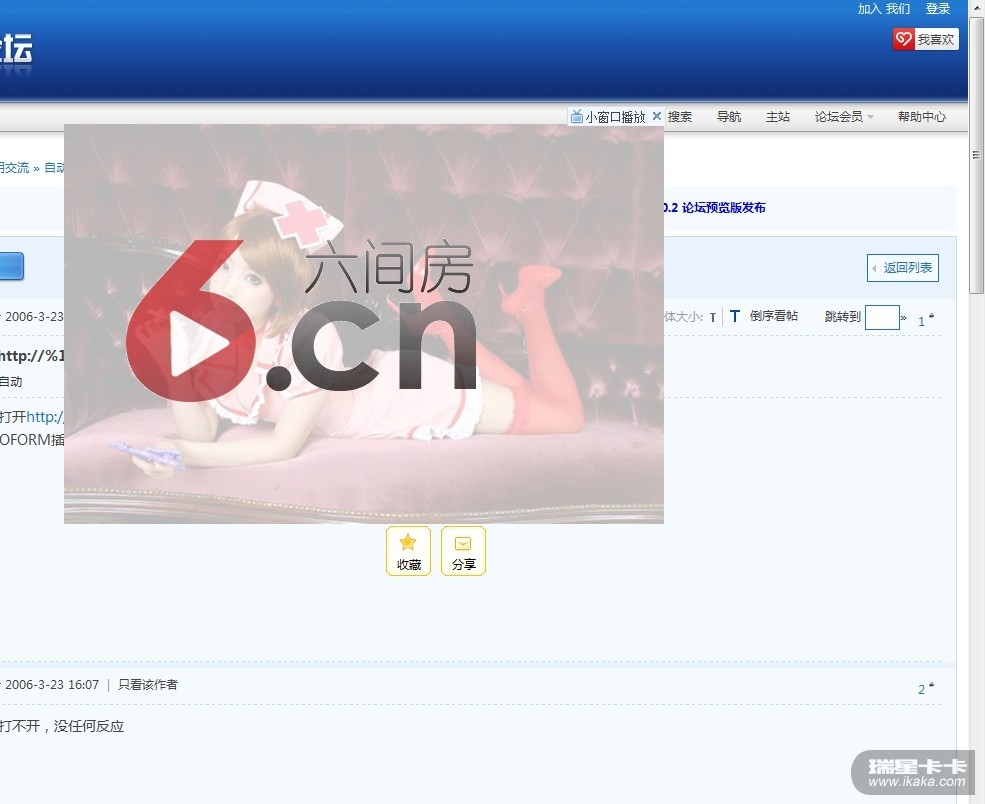Expand the 论坛会员 dropdown

tap(844, 117)
